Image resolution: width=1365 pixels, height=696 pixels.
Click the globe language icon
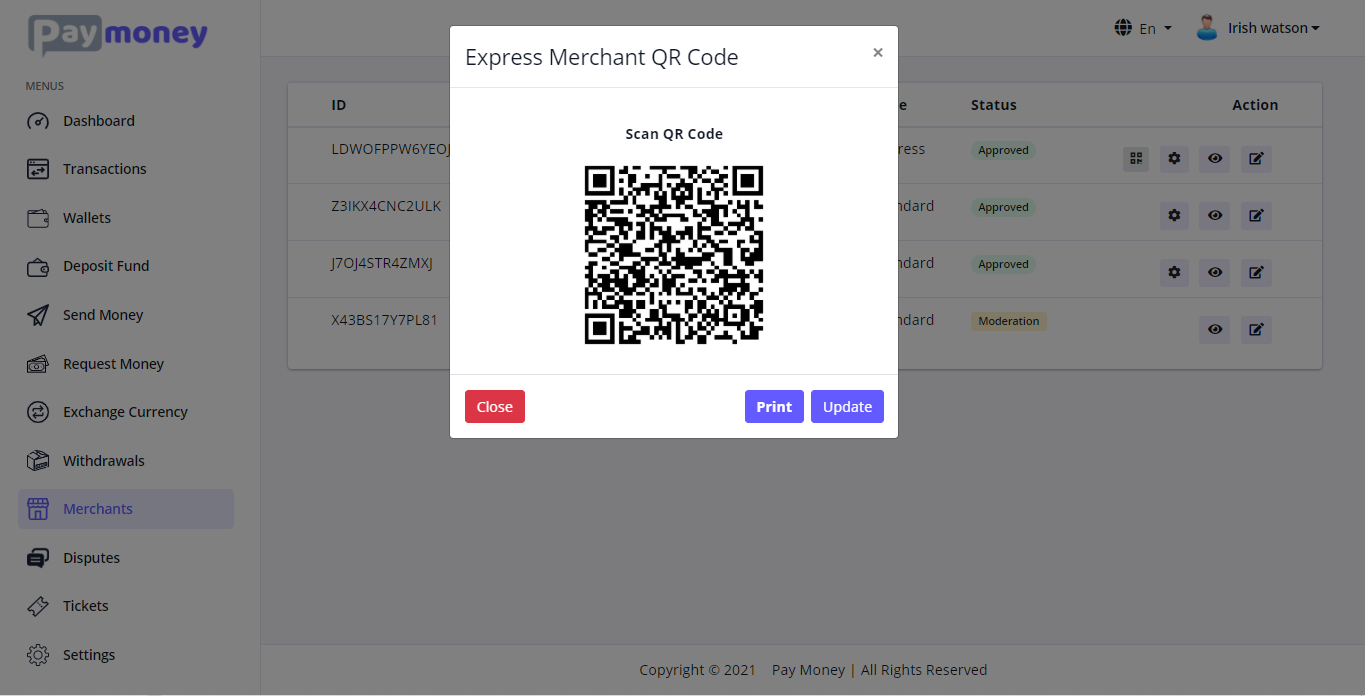coord(1123,27)
